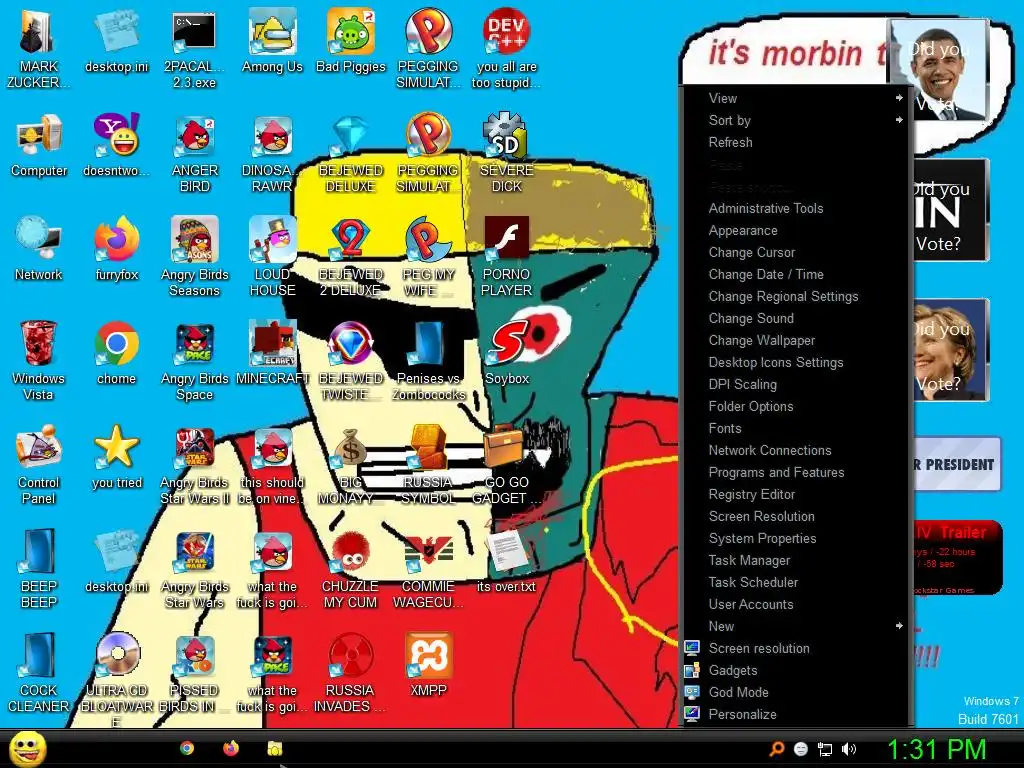Screen dimensions: 1024x768
Task: Click the magnifier search tray icon
Action: tap(776, 749)
